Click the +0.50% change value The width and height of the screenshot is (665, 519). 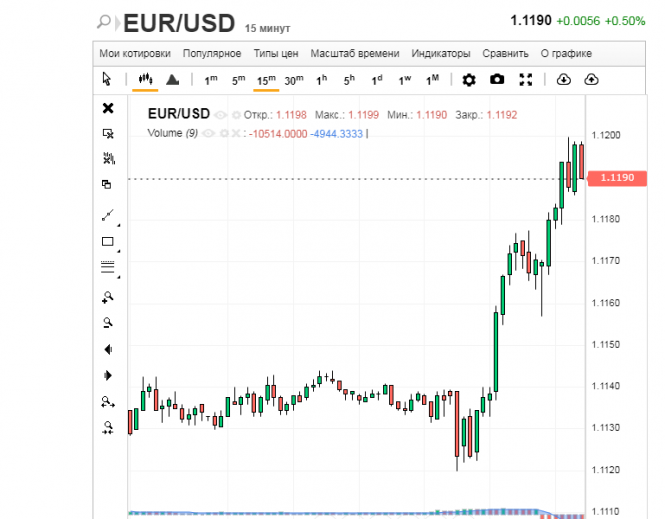coord(625,21)
